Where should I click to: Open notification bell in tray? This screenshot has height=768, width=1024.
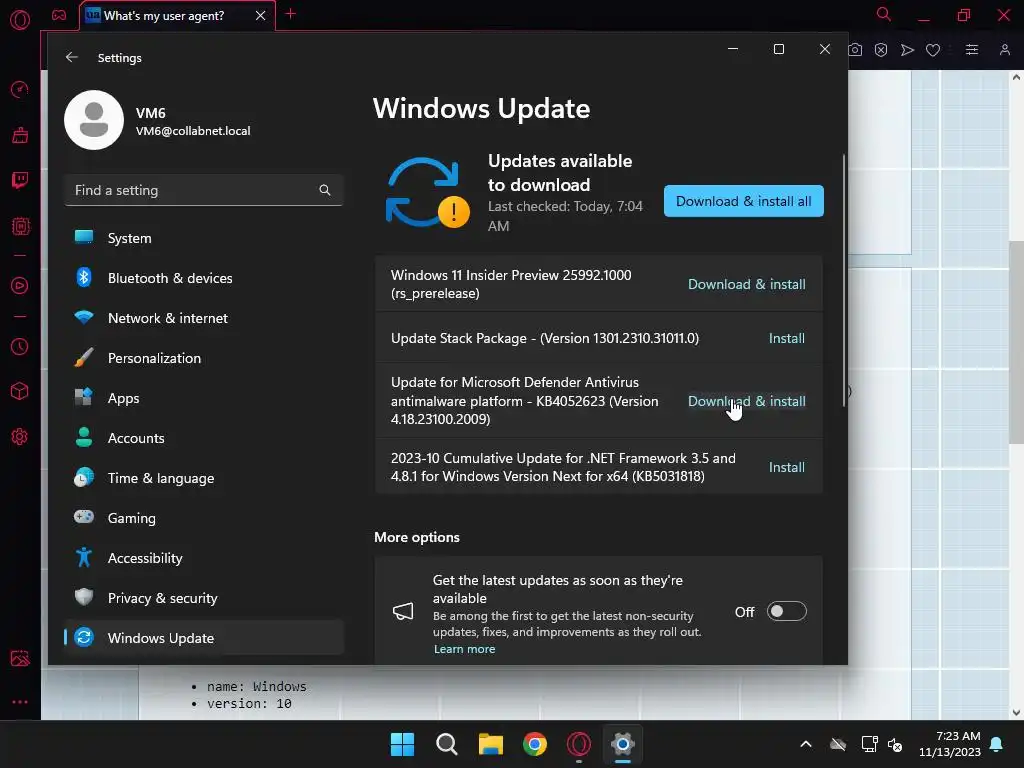(997, 744)
